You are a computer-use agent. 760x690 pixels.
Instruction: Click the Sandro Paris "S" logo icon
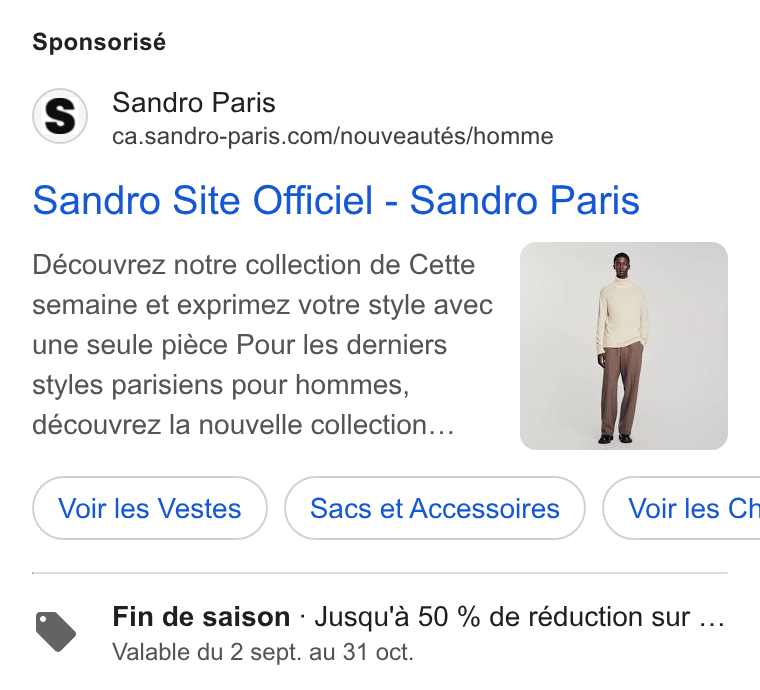tap(60, 116)
